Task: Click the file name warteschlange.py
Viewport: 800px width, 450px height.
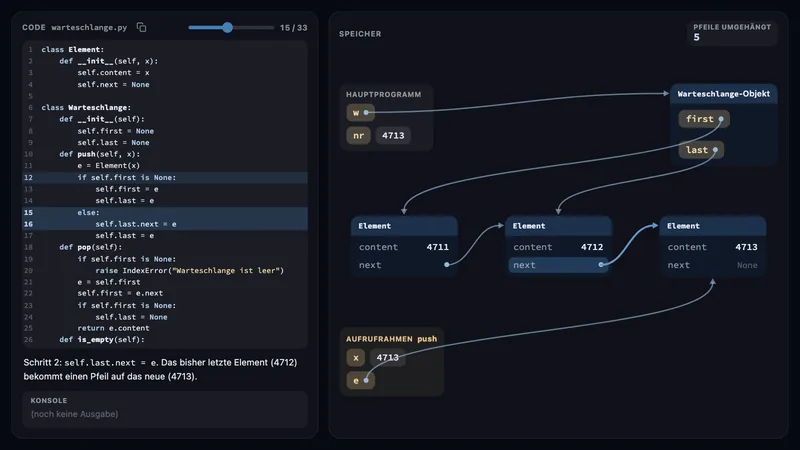Action: (89, 28)
